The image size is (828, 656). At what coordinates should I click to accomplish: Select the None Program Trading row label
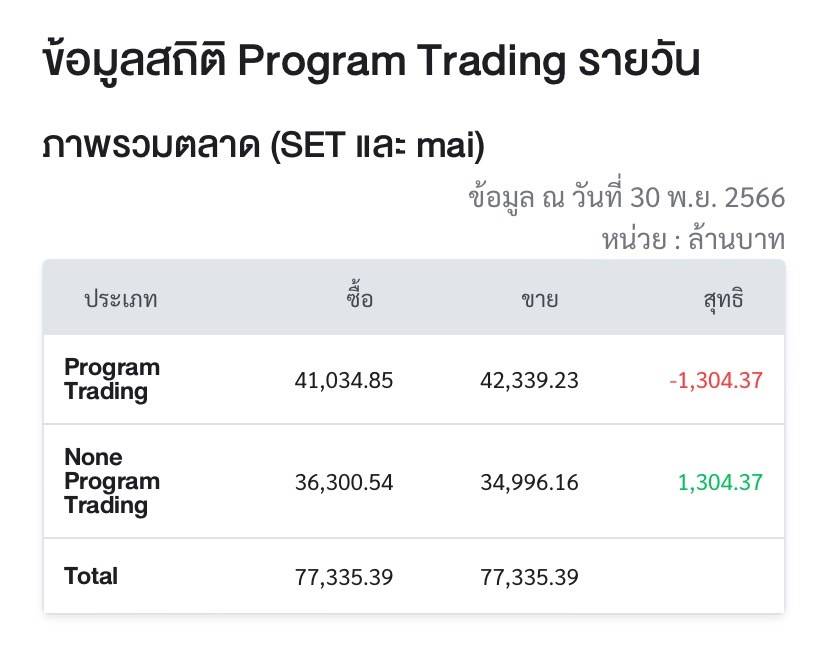(x=111, y=481)
